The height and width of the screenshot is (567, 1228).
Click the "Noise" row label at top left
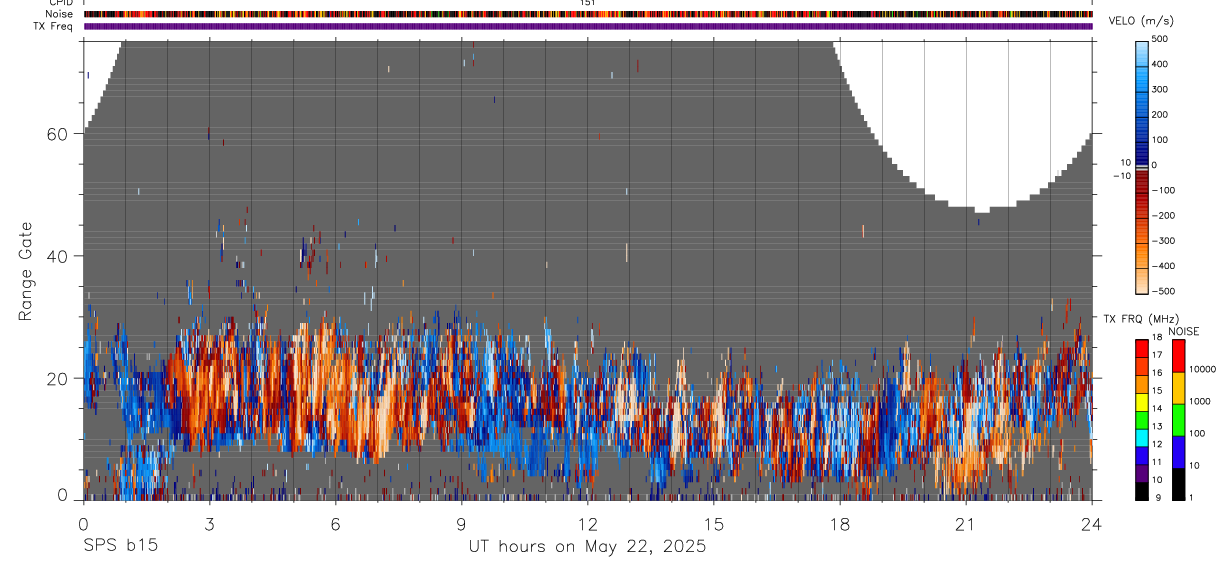point(60,14)
